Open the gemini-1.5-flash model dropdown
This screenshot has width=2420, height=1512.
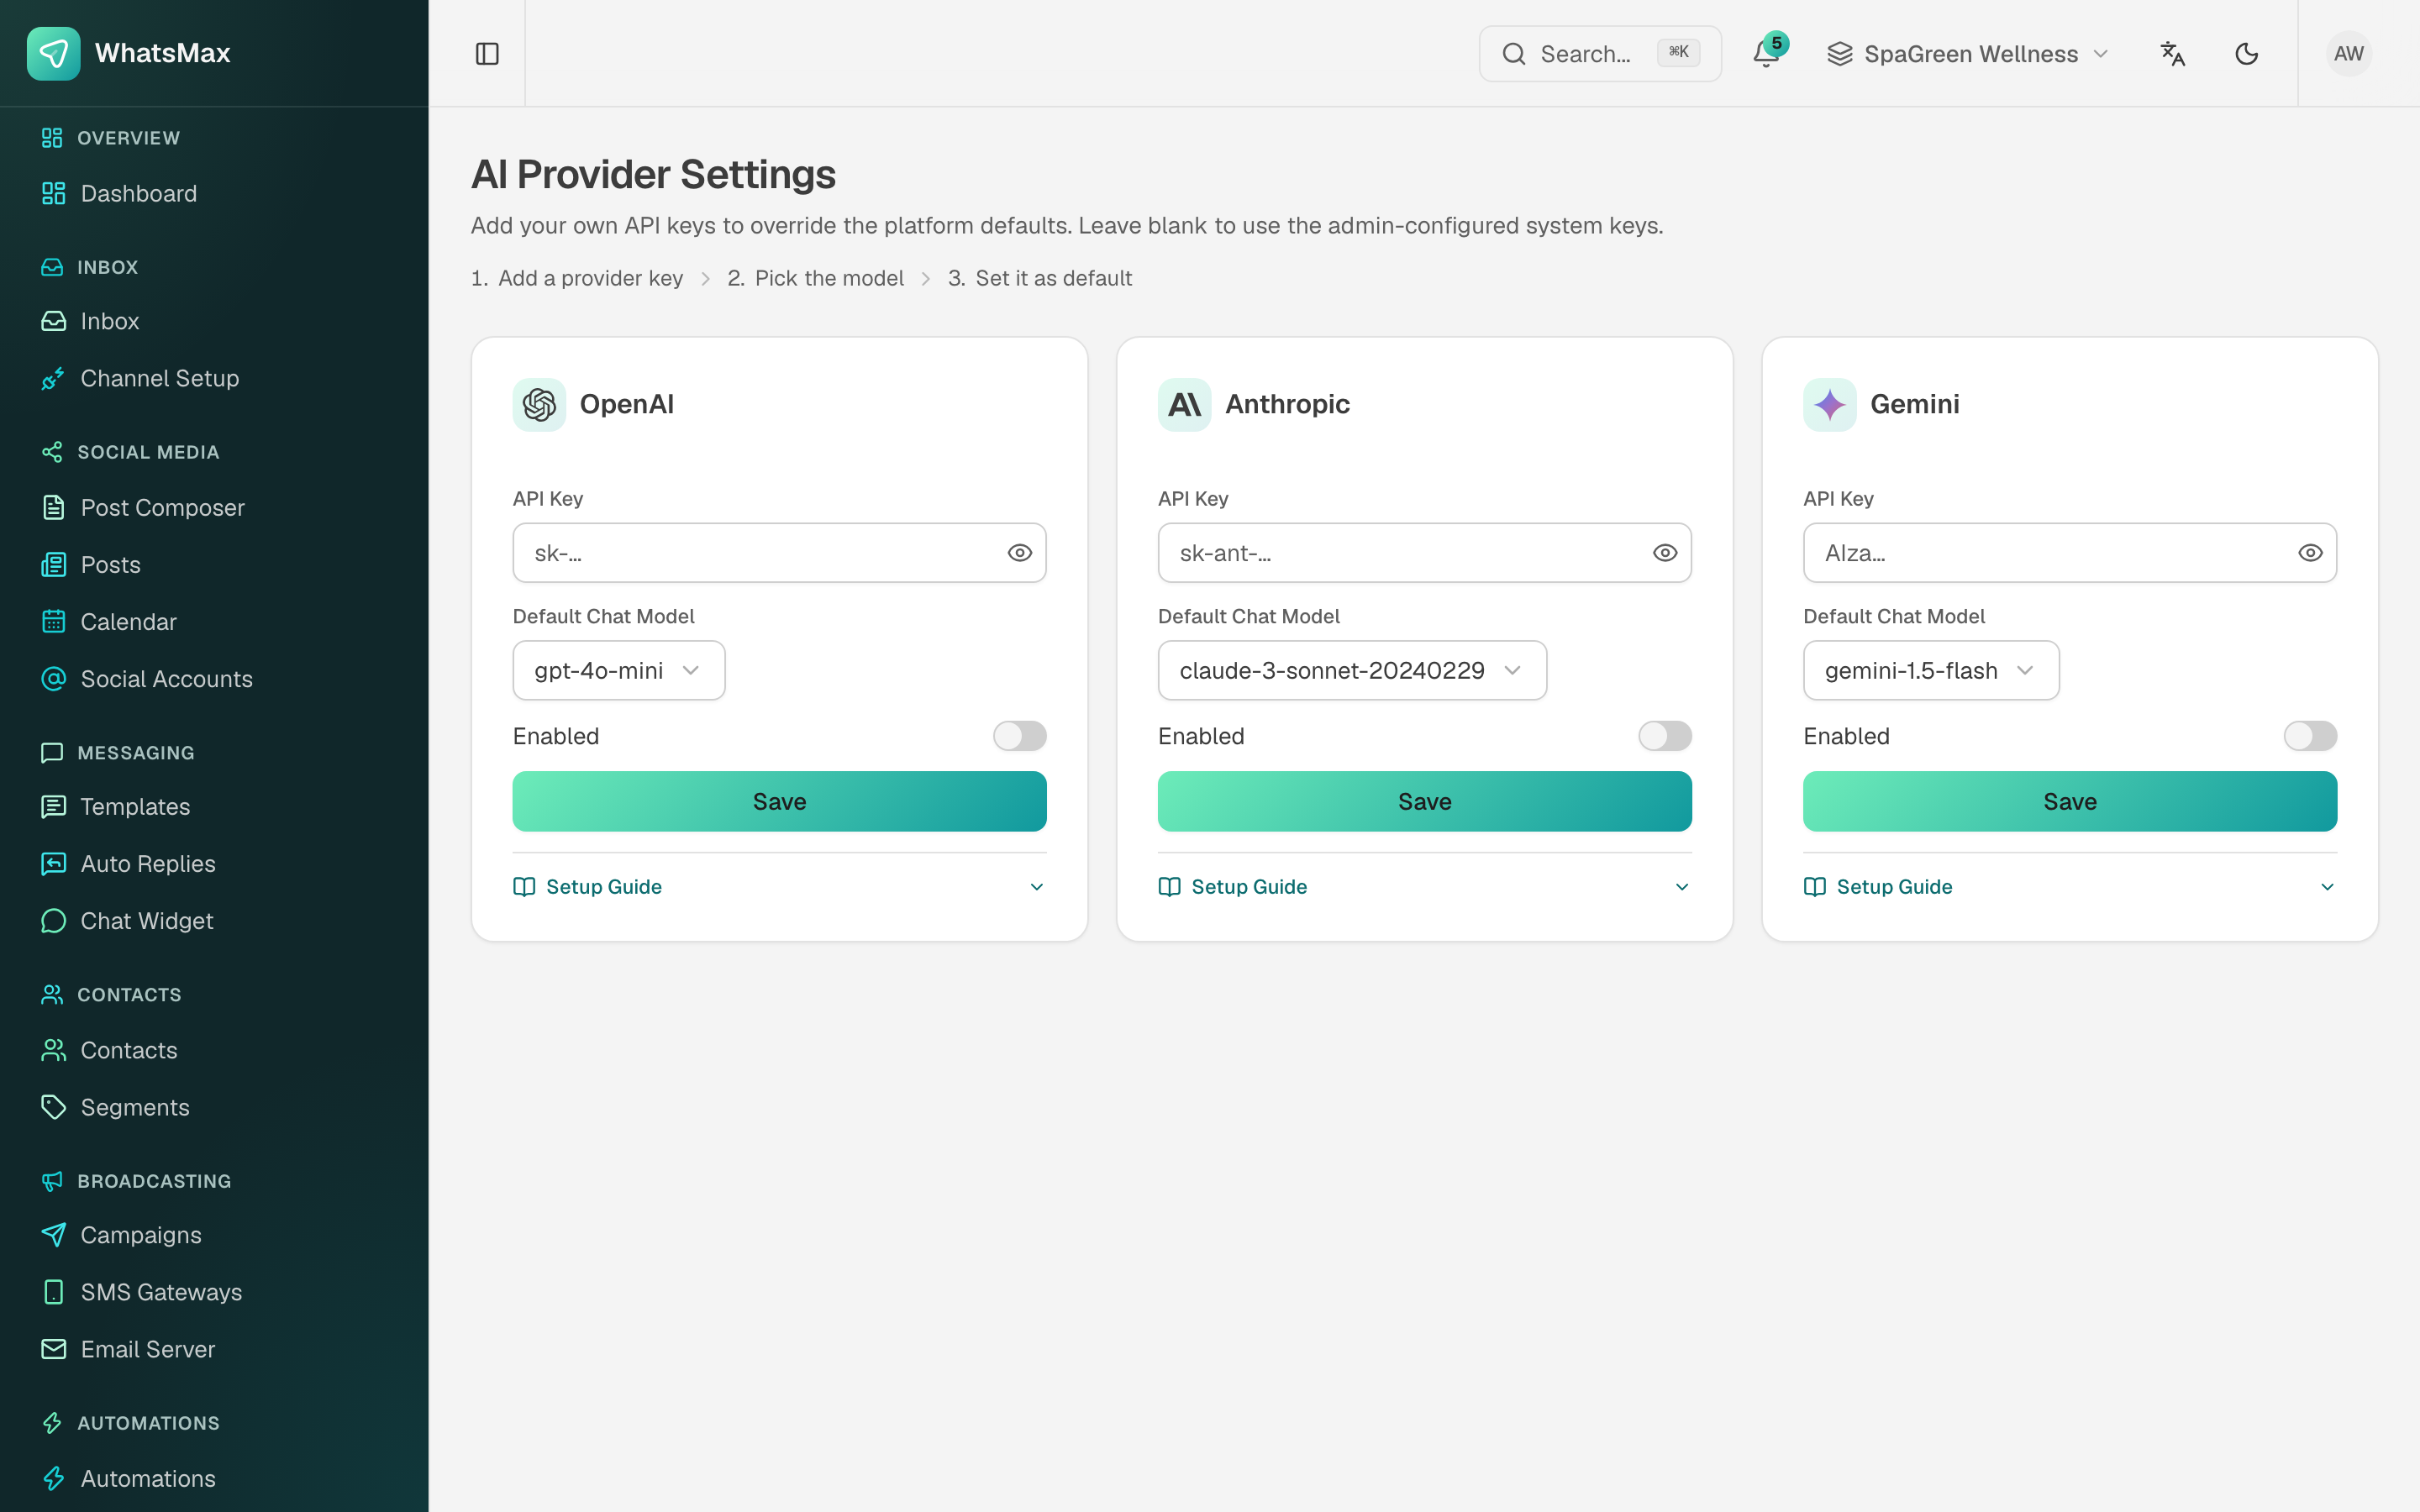point(1930,670)
